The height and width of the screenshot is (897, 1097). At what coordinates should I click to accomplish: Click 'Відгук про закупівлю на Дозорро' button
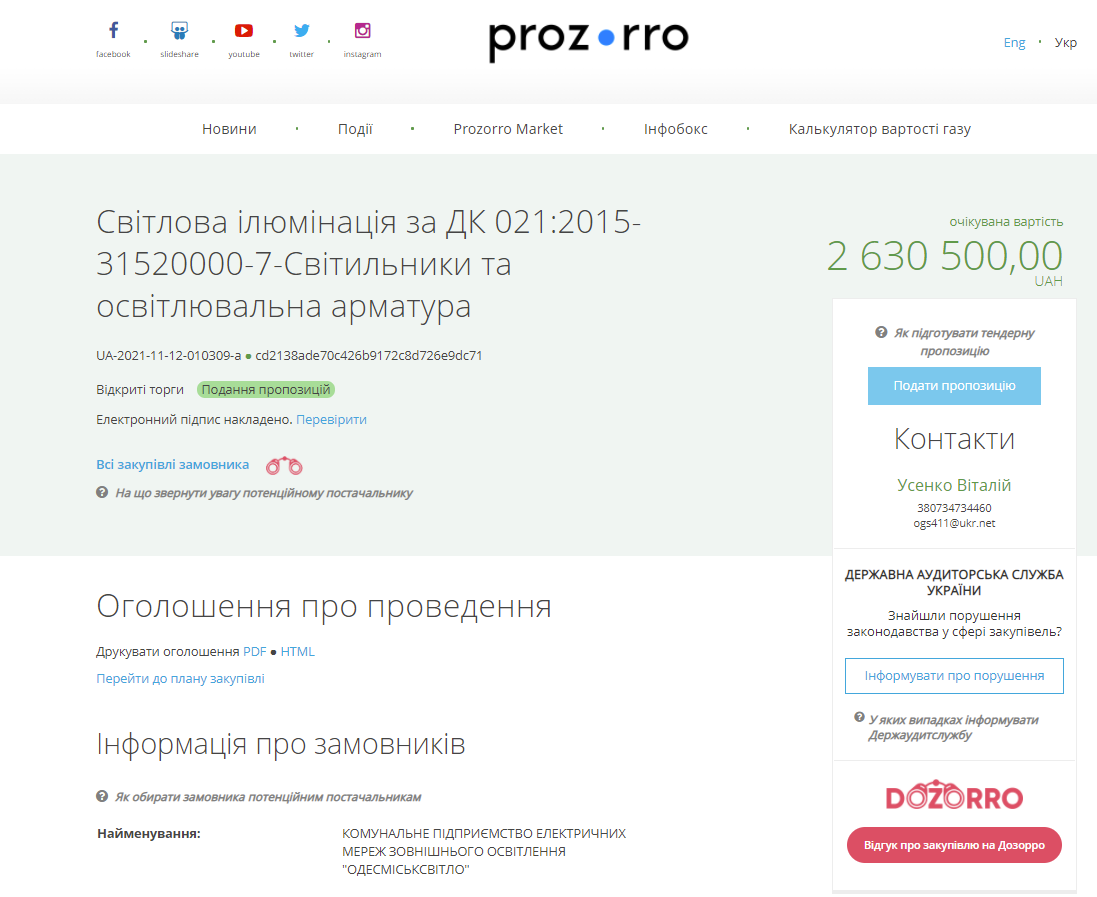tap(954, 845)
